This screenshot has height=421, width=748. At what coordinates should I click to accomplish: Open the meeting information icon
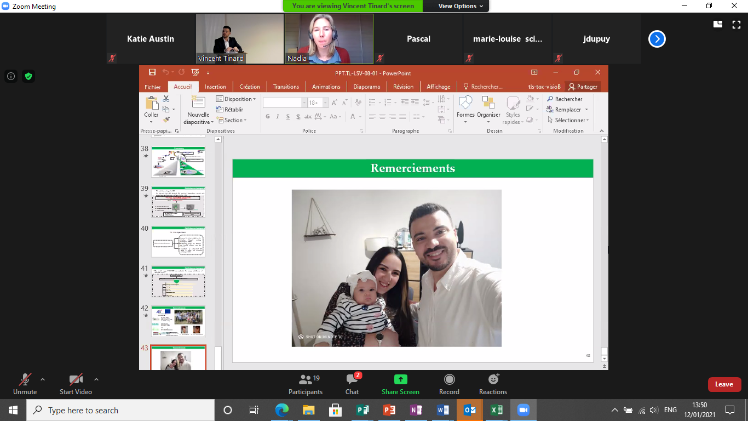point(11,76)
